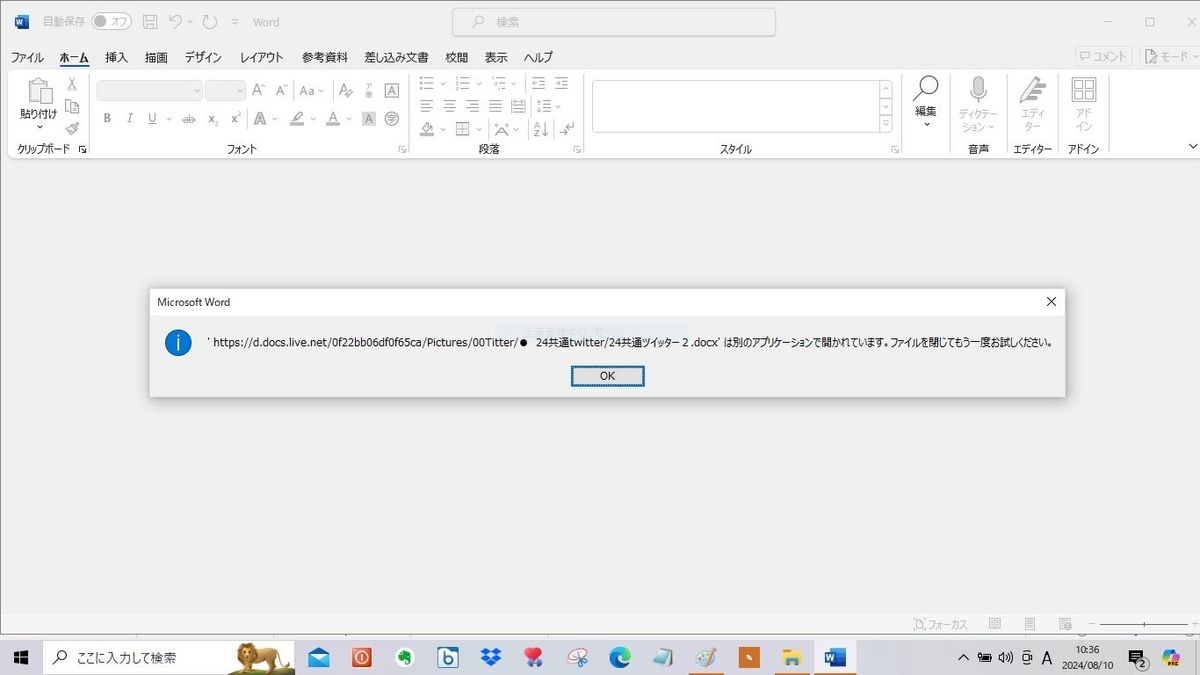
Task: Click OK in the Microsoft Word dialog
Action: tap(607, 376)
